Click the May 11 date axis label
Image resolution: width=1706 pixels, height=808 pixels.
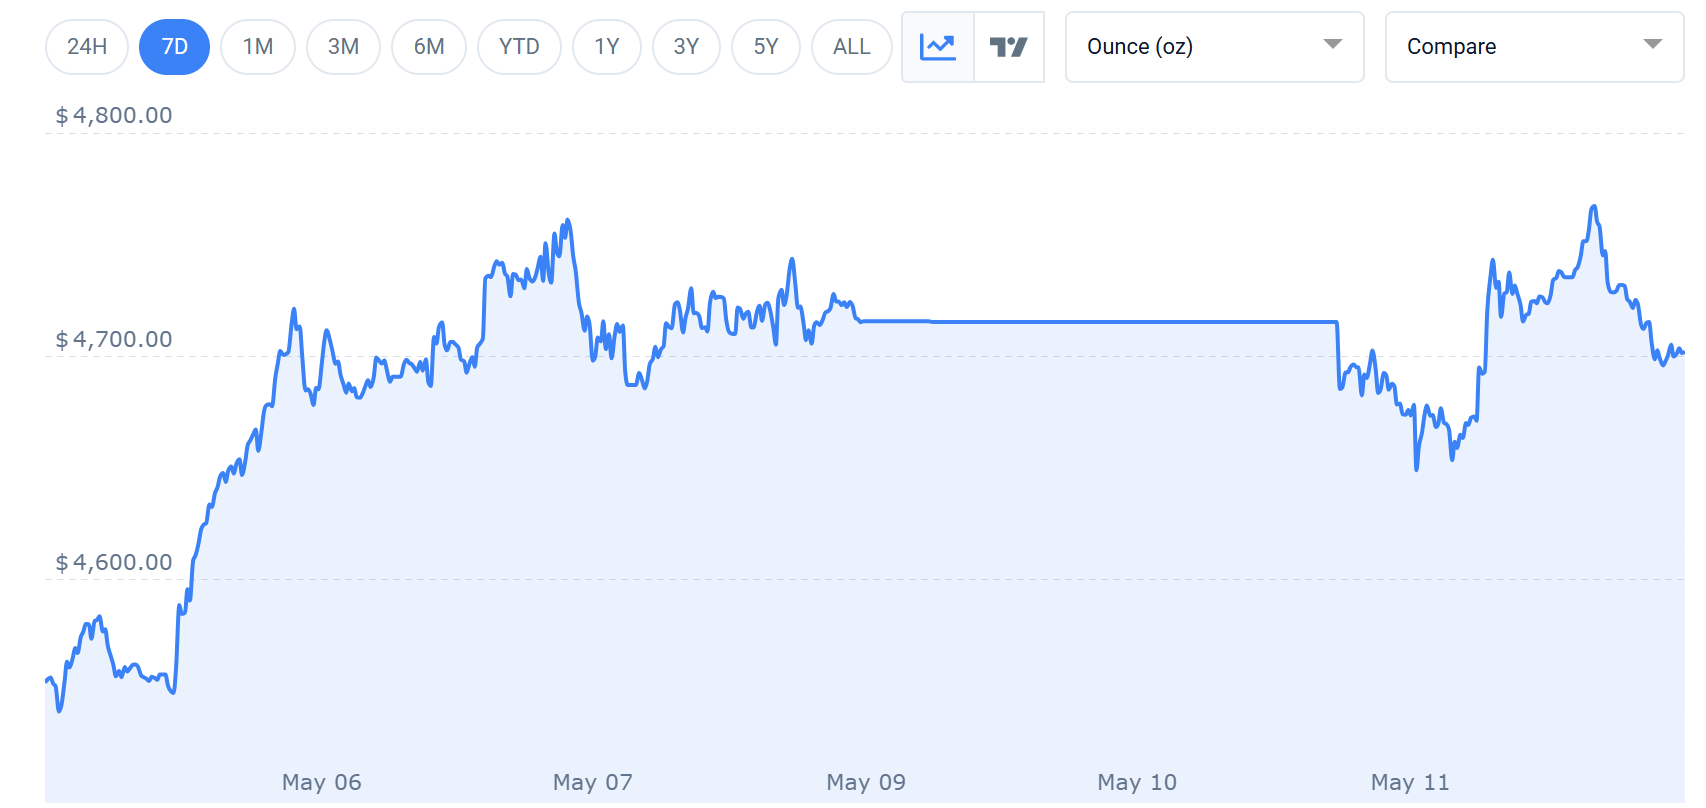(x=1410, y=782)
